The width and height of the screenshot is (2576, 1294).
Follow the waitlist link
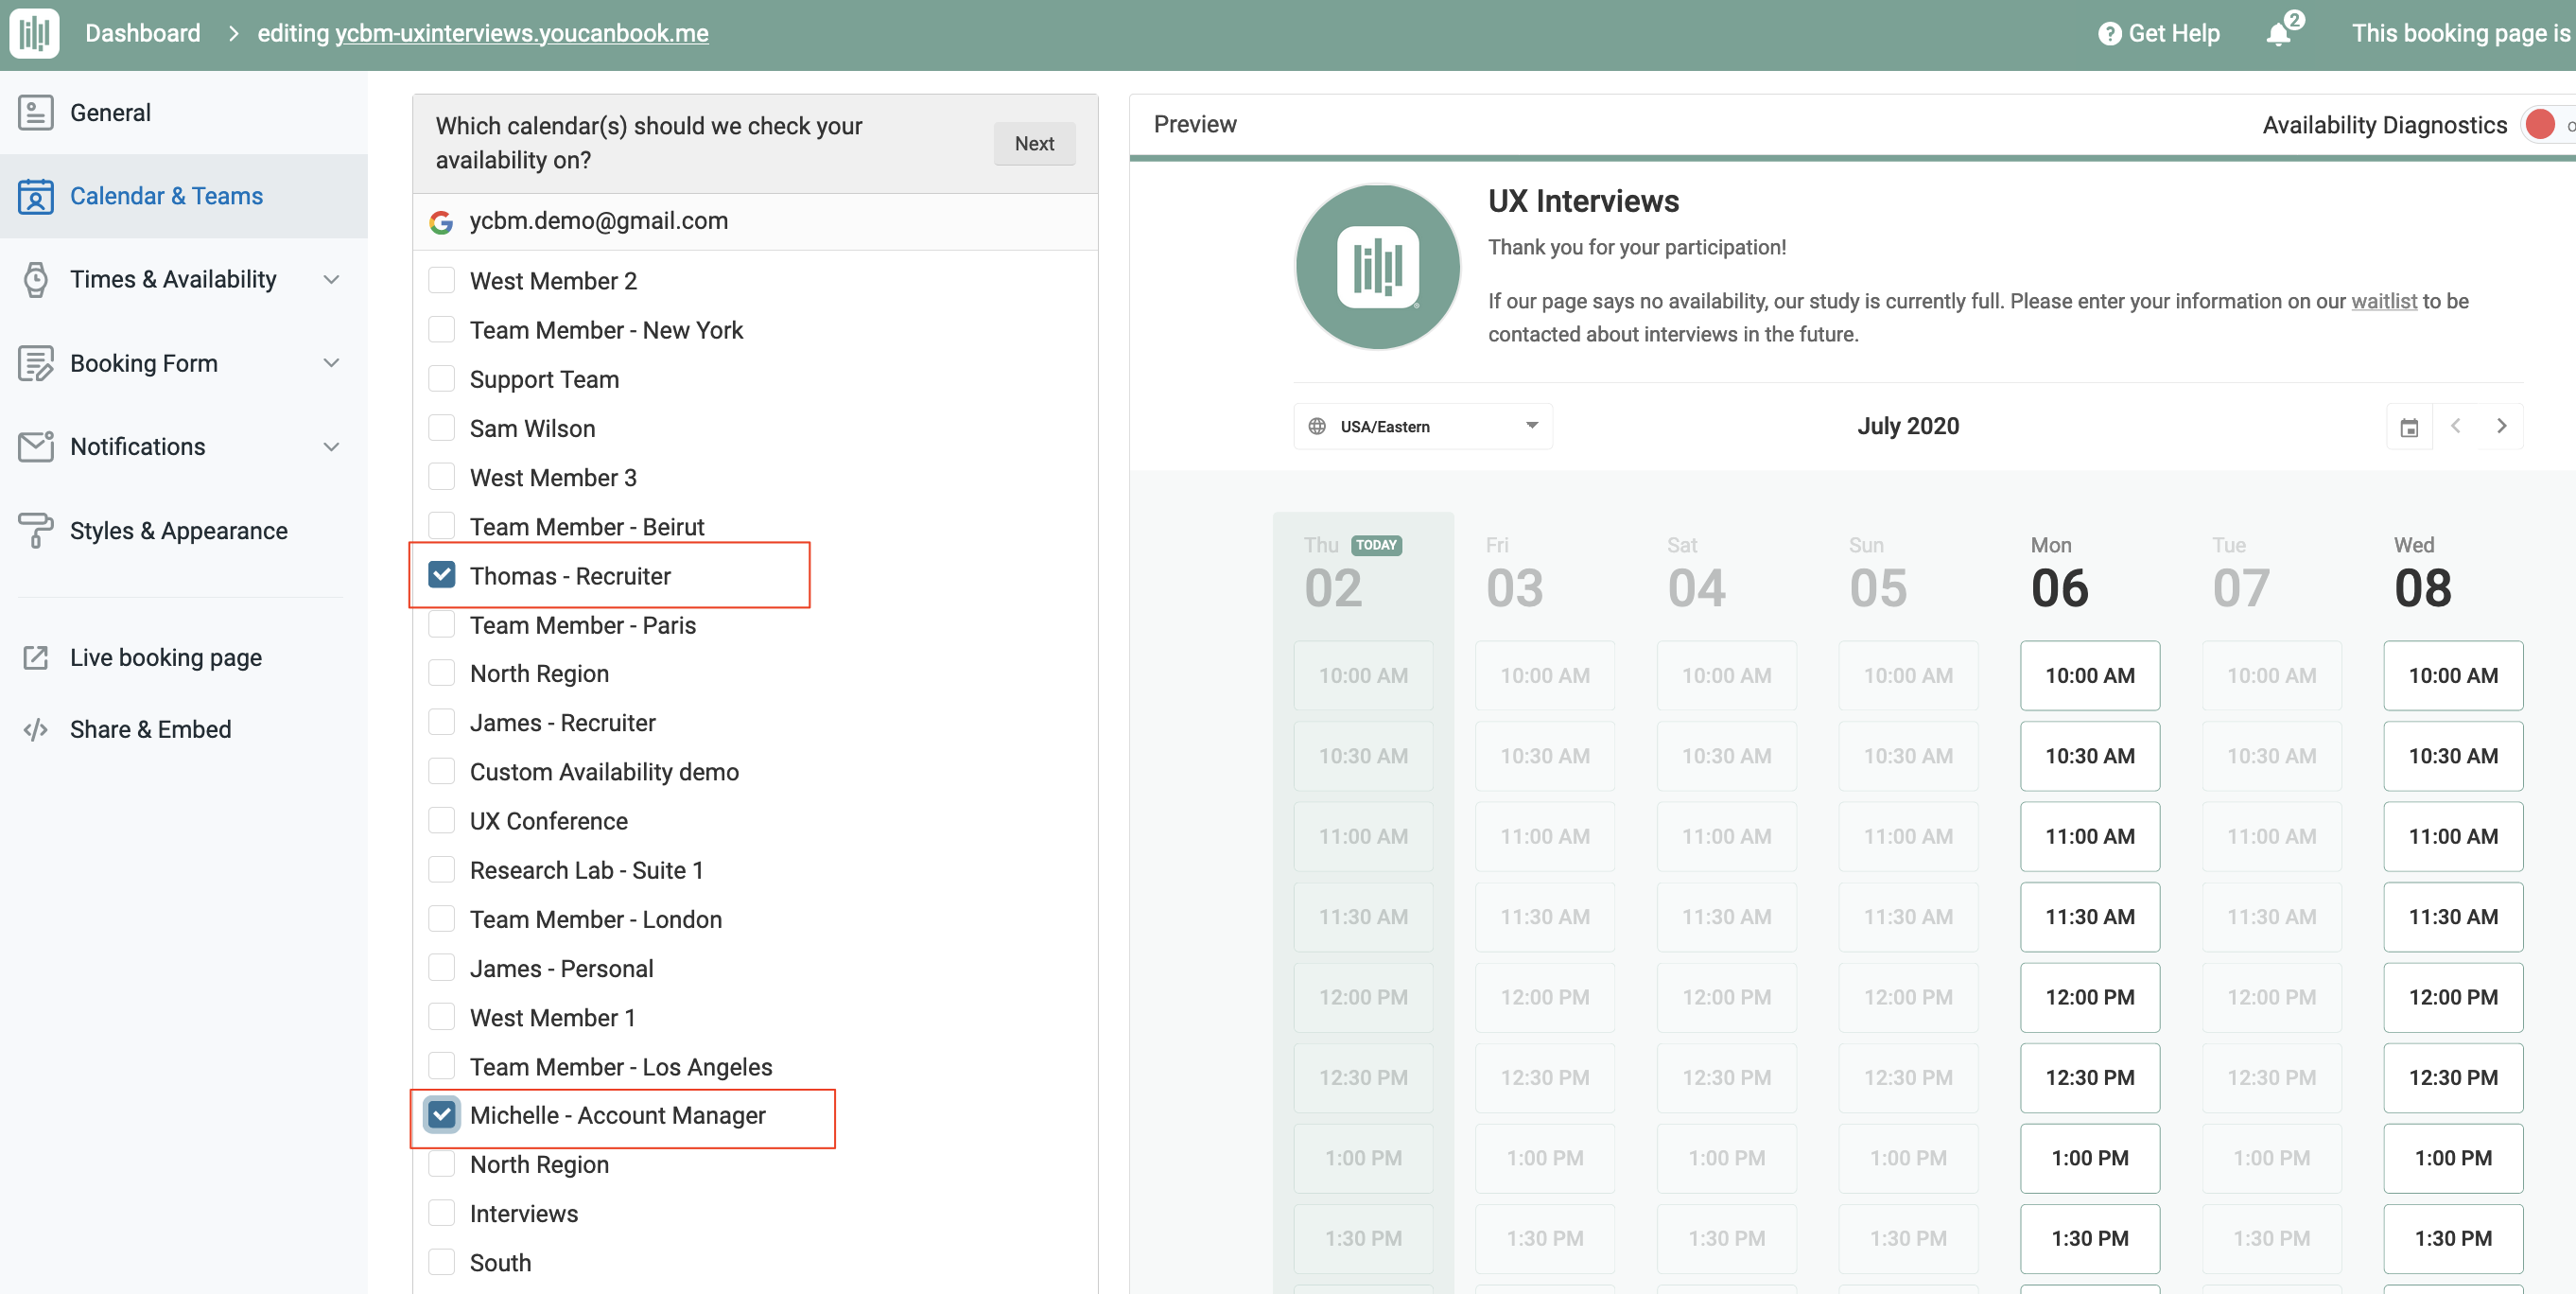[2383, 301]
